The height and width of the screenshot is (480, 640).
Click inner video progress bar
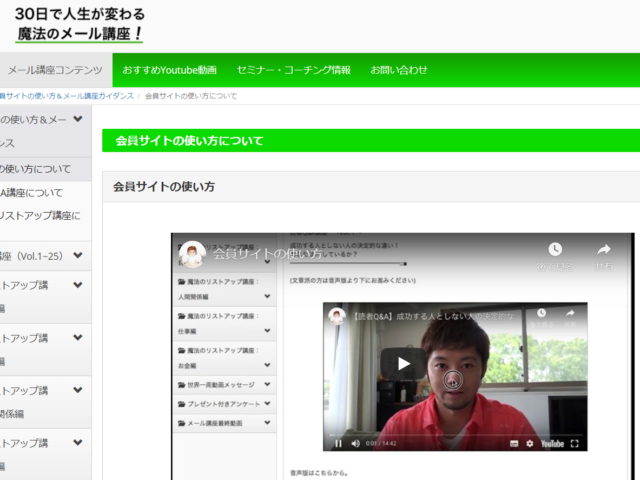[455, 435]
